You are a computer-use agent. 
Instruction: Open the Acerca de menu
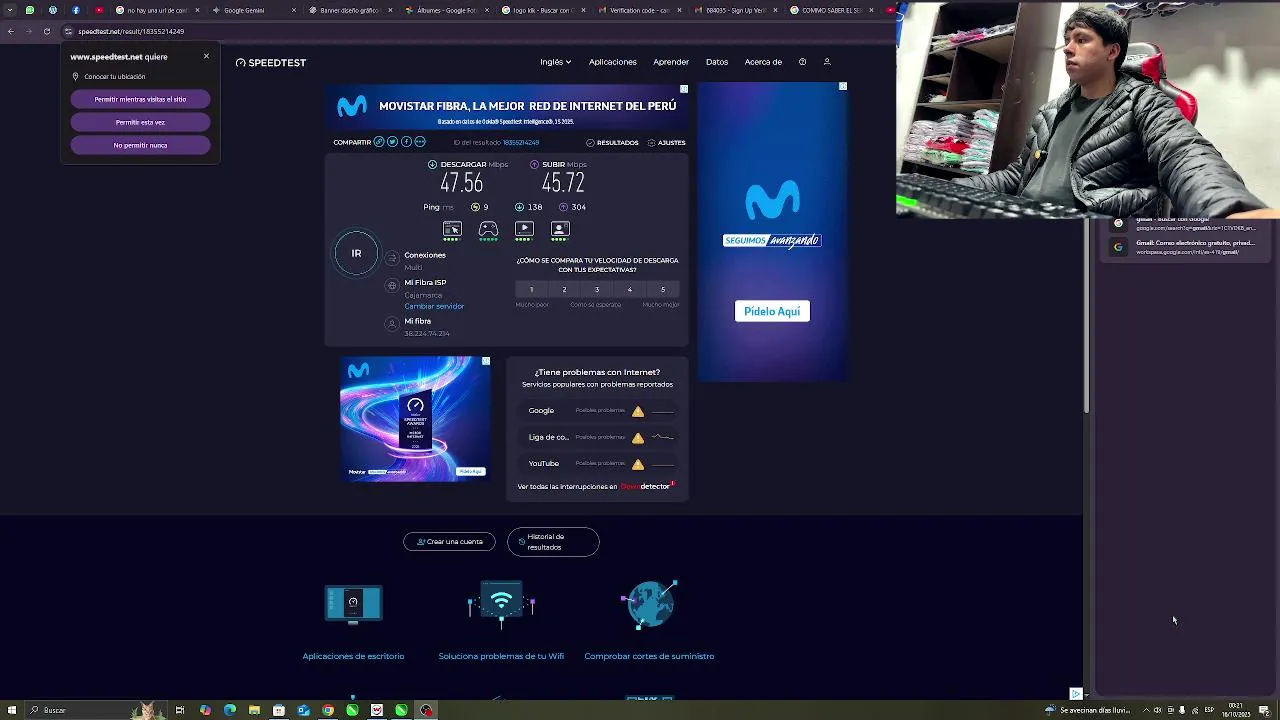(763, 62)
